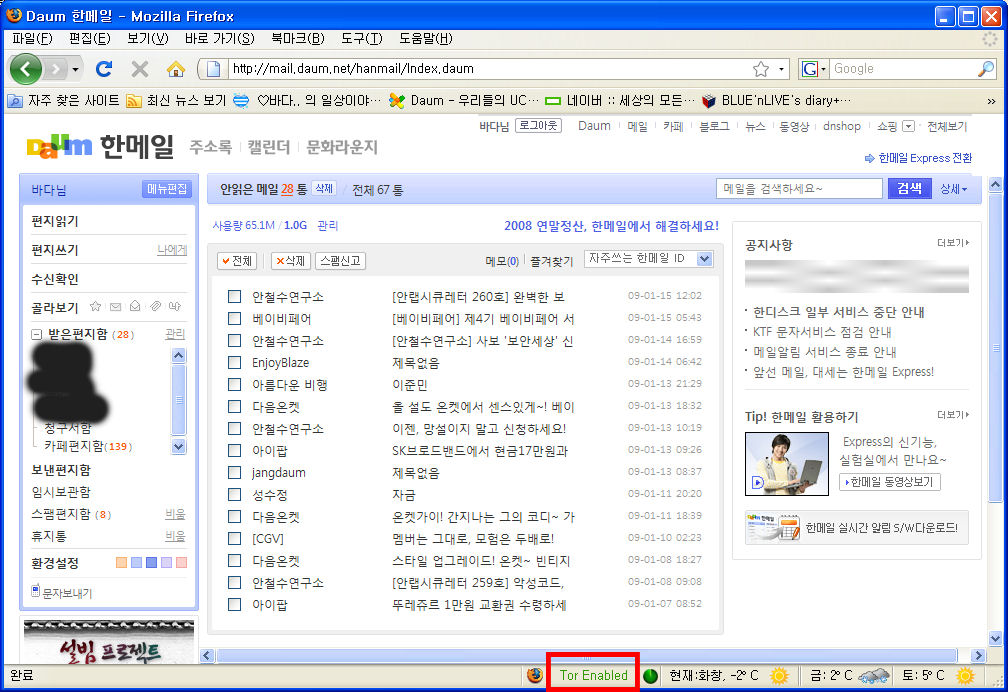The height and width of the screenshot is (692, 1008).
Task: Open the 도구(T) menu
Action: [361, 39]
